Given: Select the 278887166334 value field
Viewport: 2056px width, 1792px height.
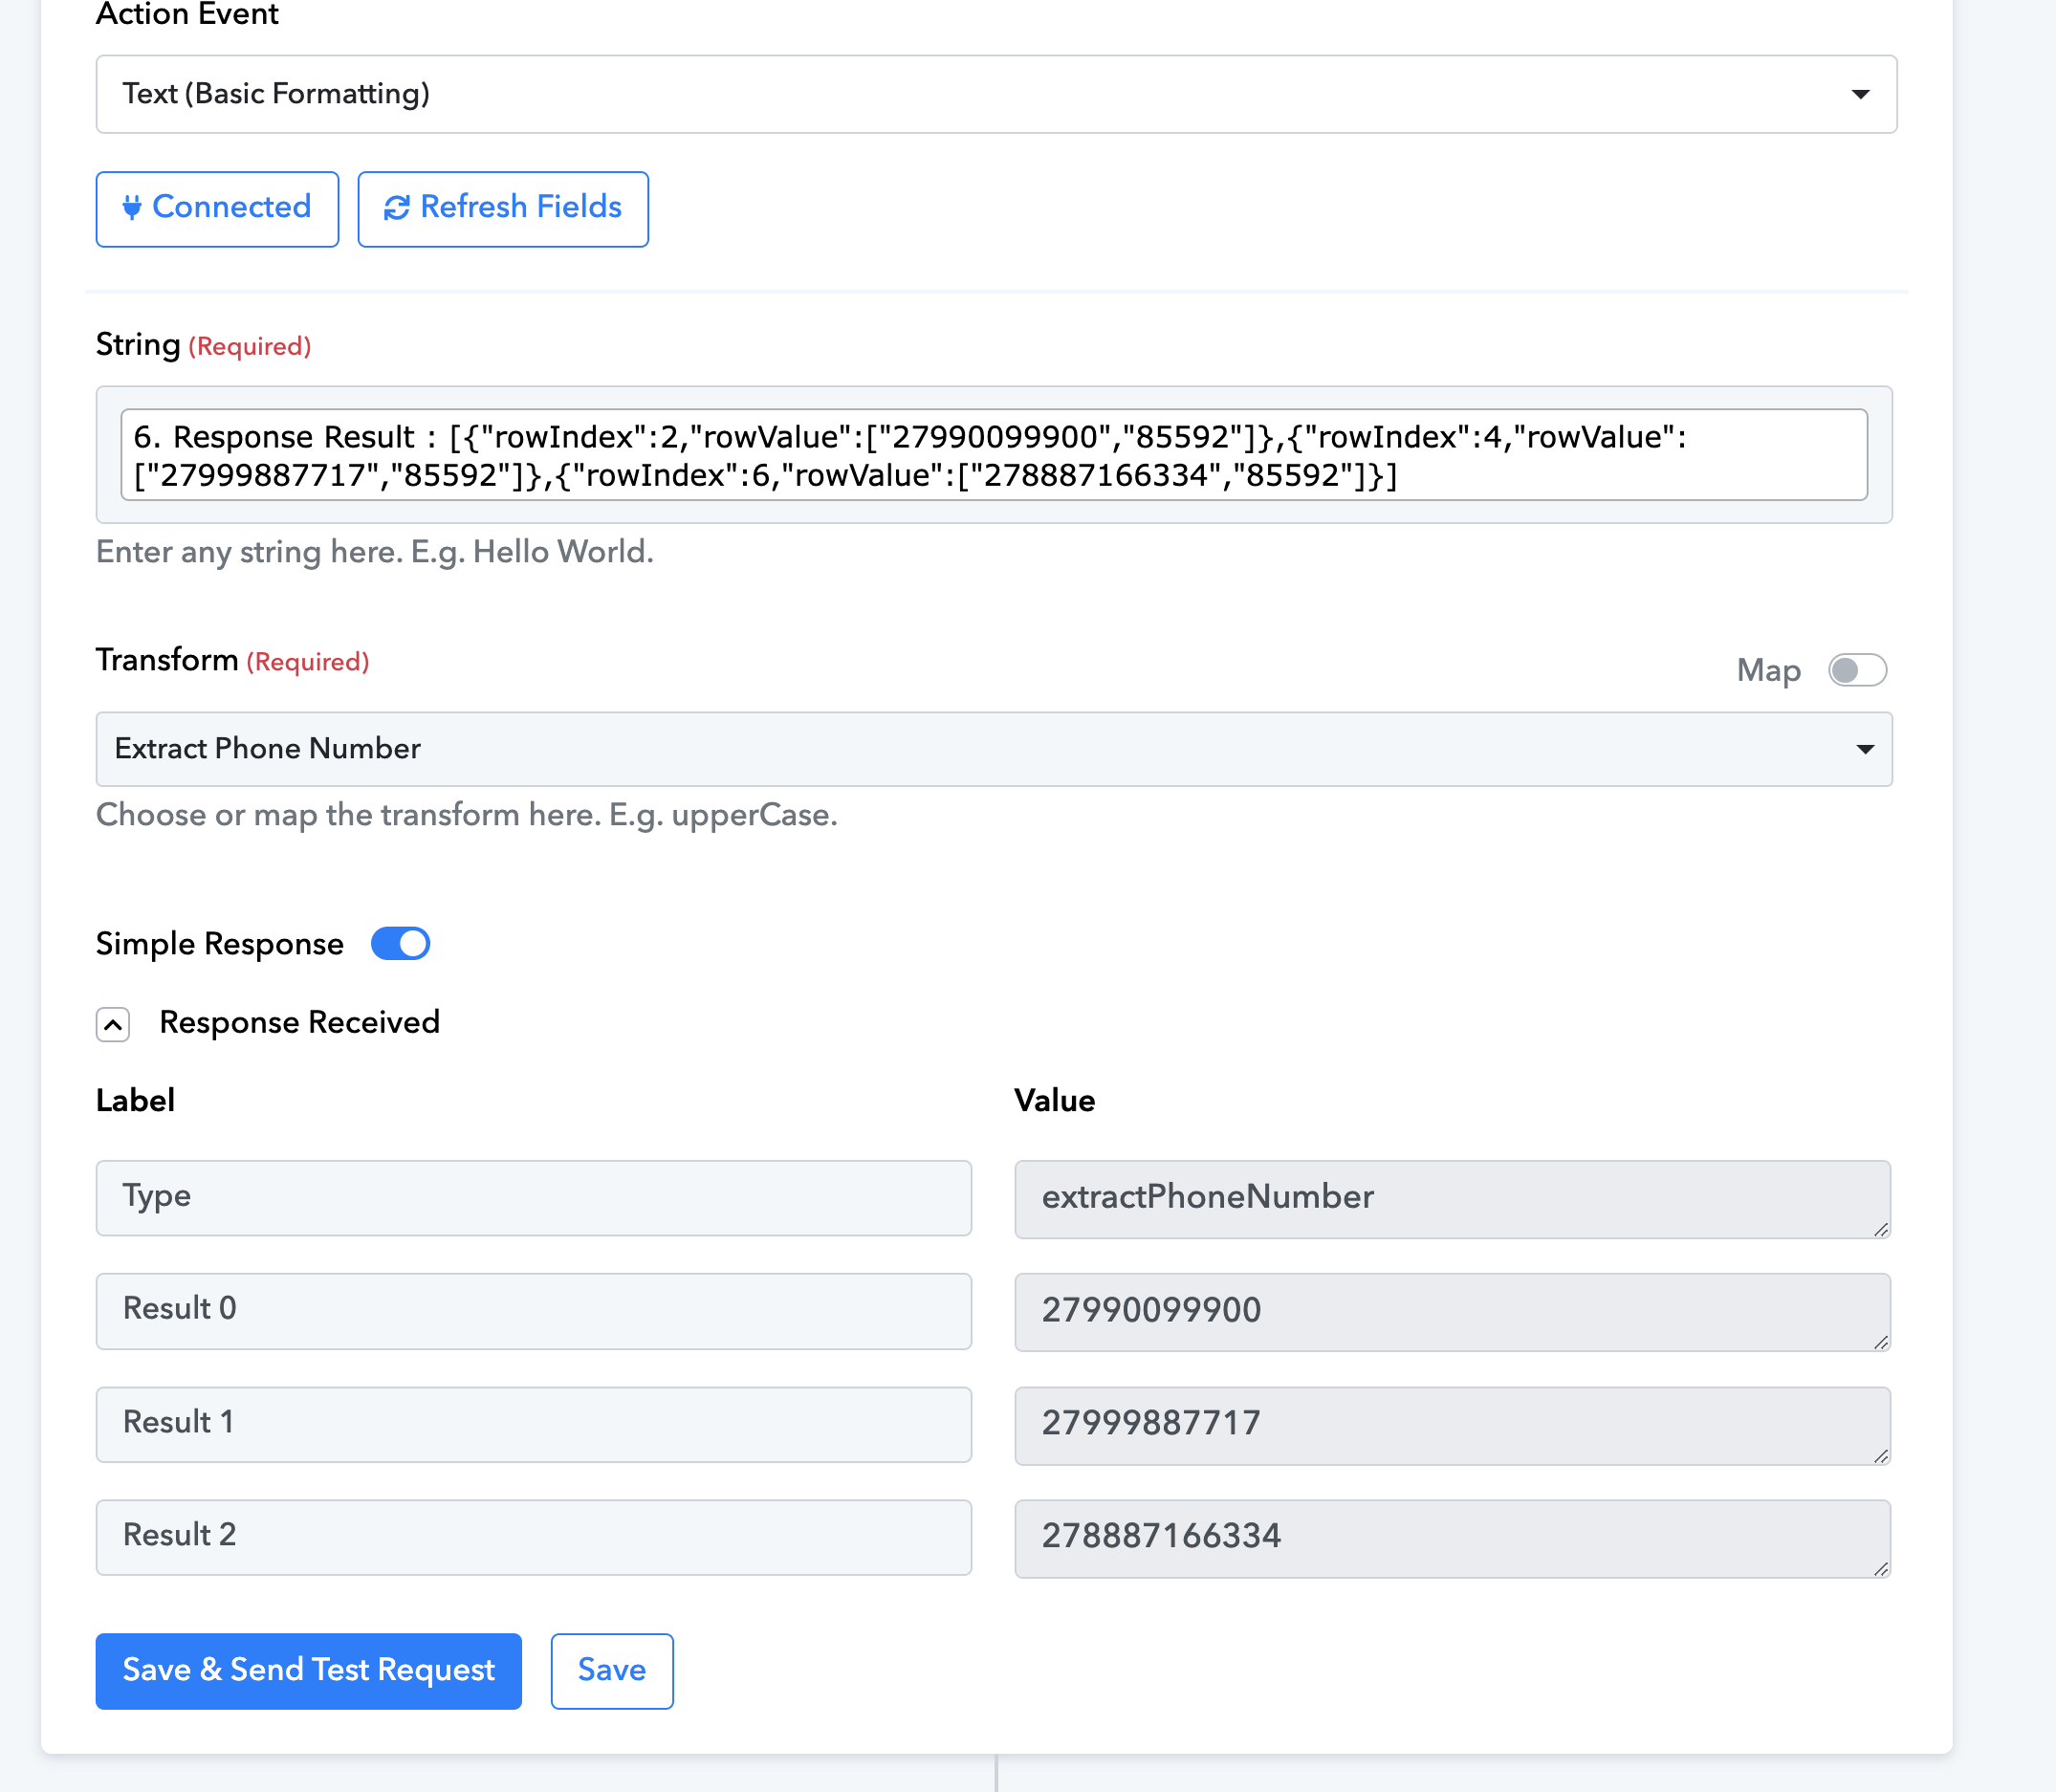Looking at the screenshot, I should click(x=1452, y=1538).
